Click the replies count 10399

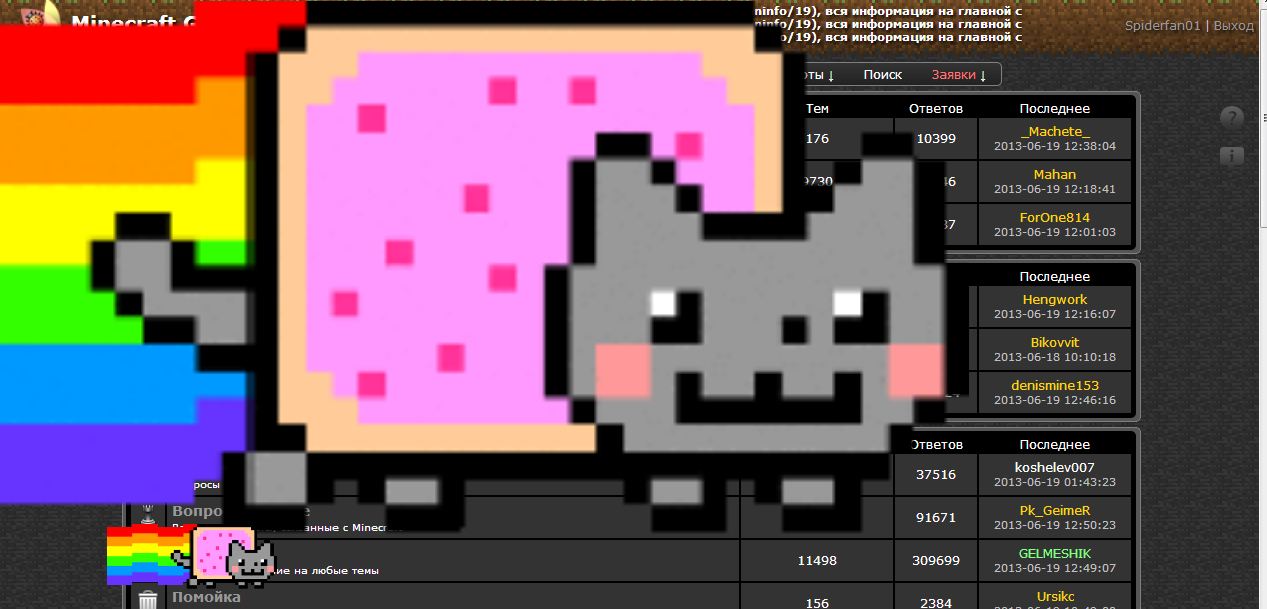936,139
